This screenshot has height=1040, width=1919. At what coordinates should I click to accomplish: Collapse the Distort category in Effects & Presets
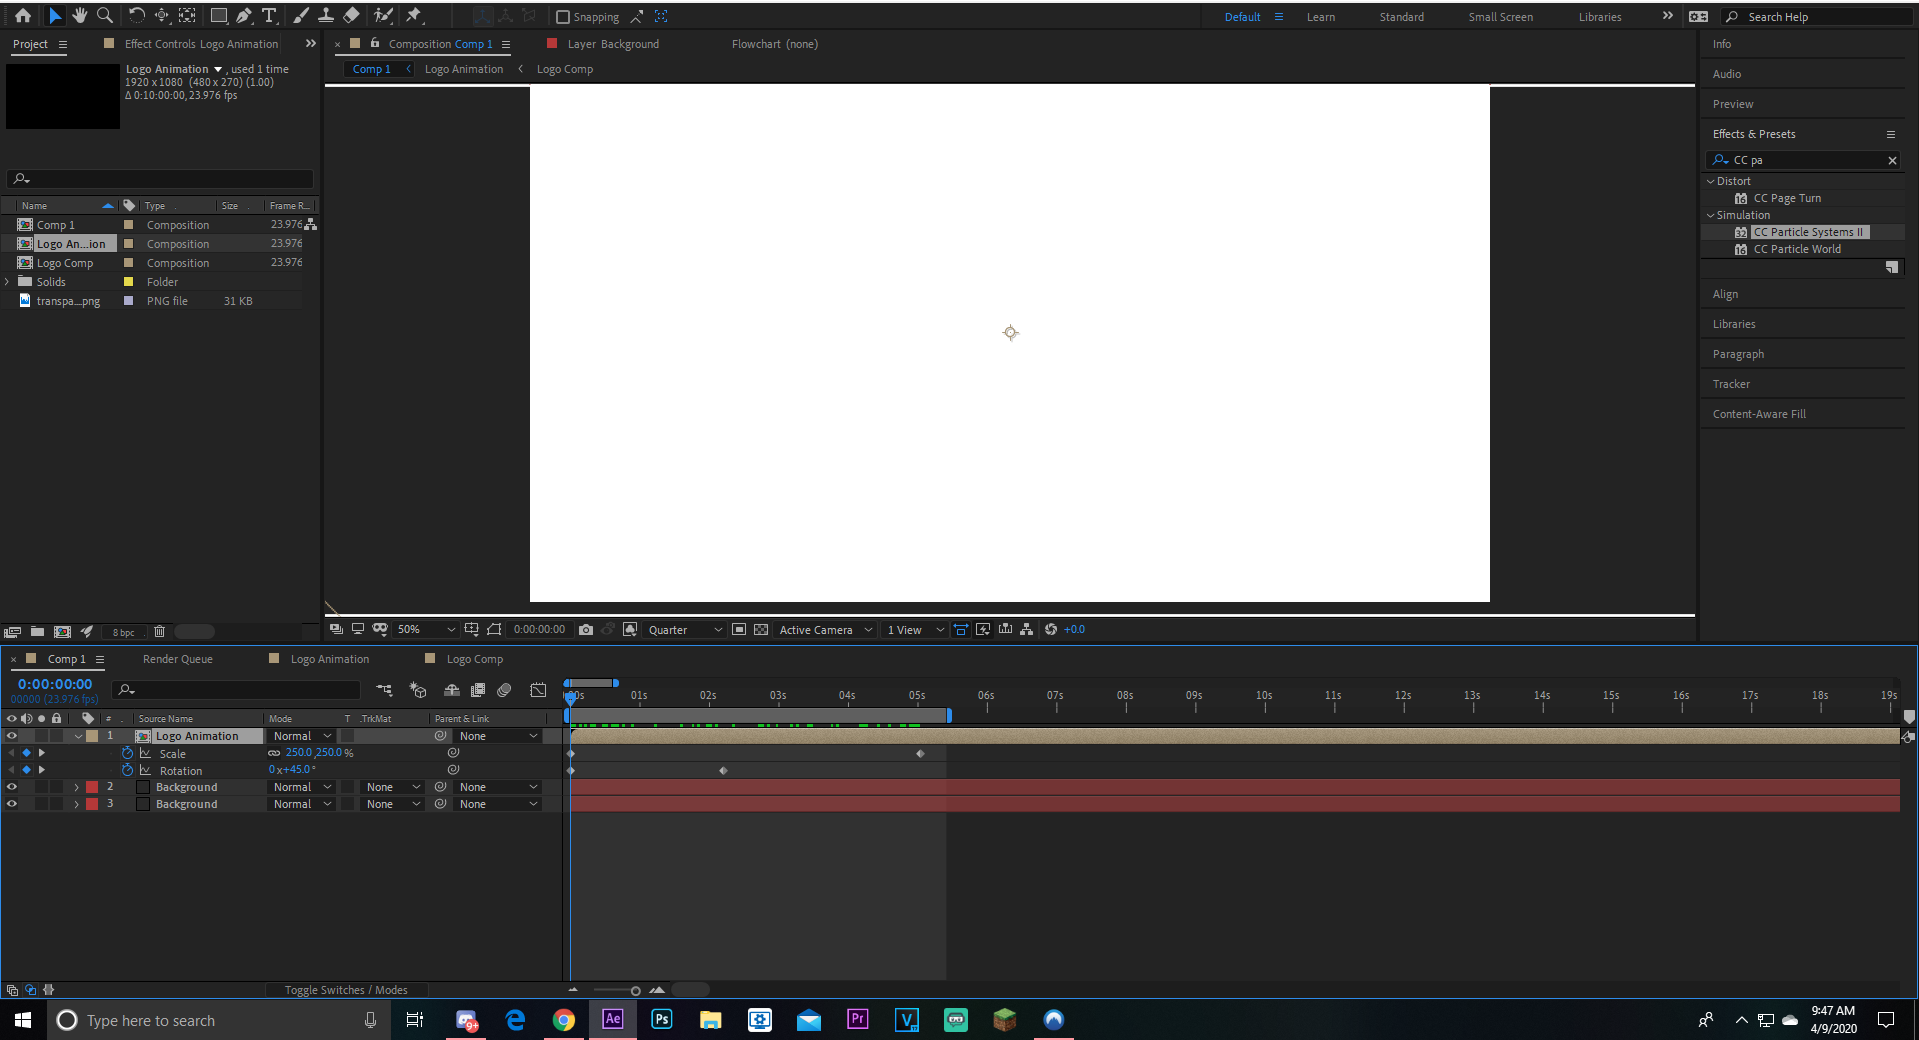(x=1712, y=181)
